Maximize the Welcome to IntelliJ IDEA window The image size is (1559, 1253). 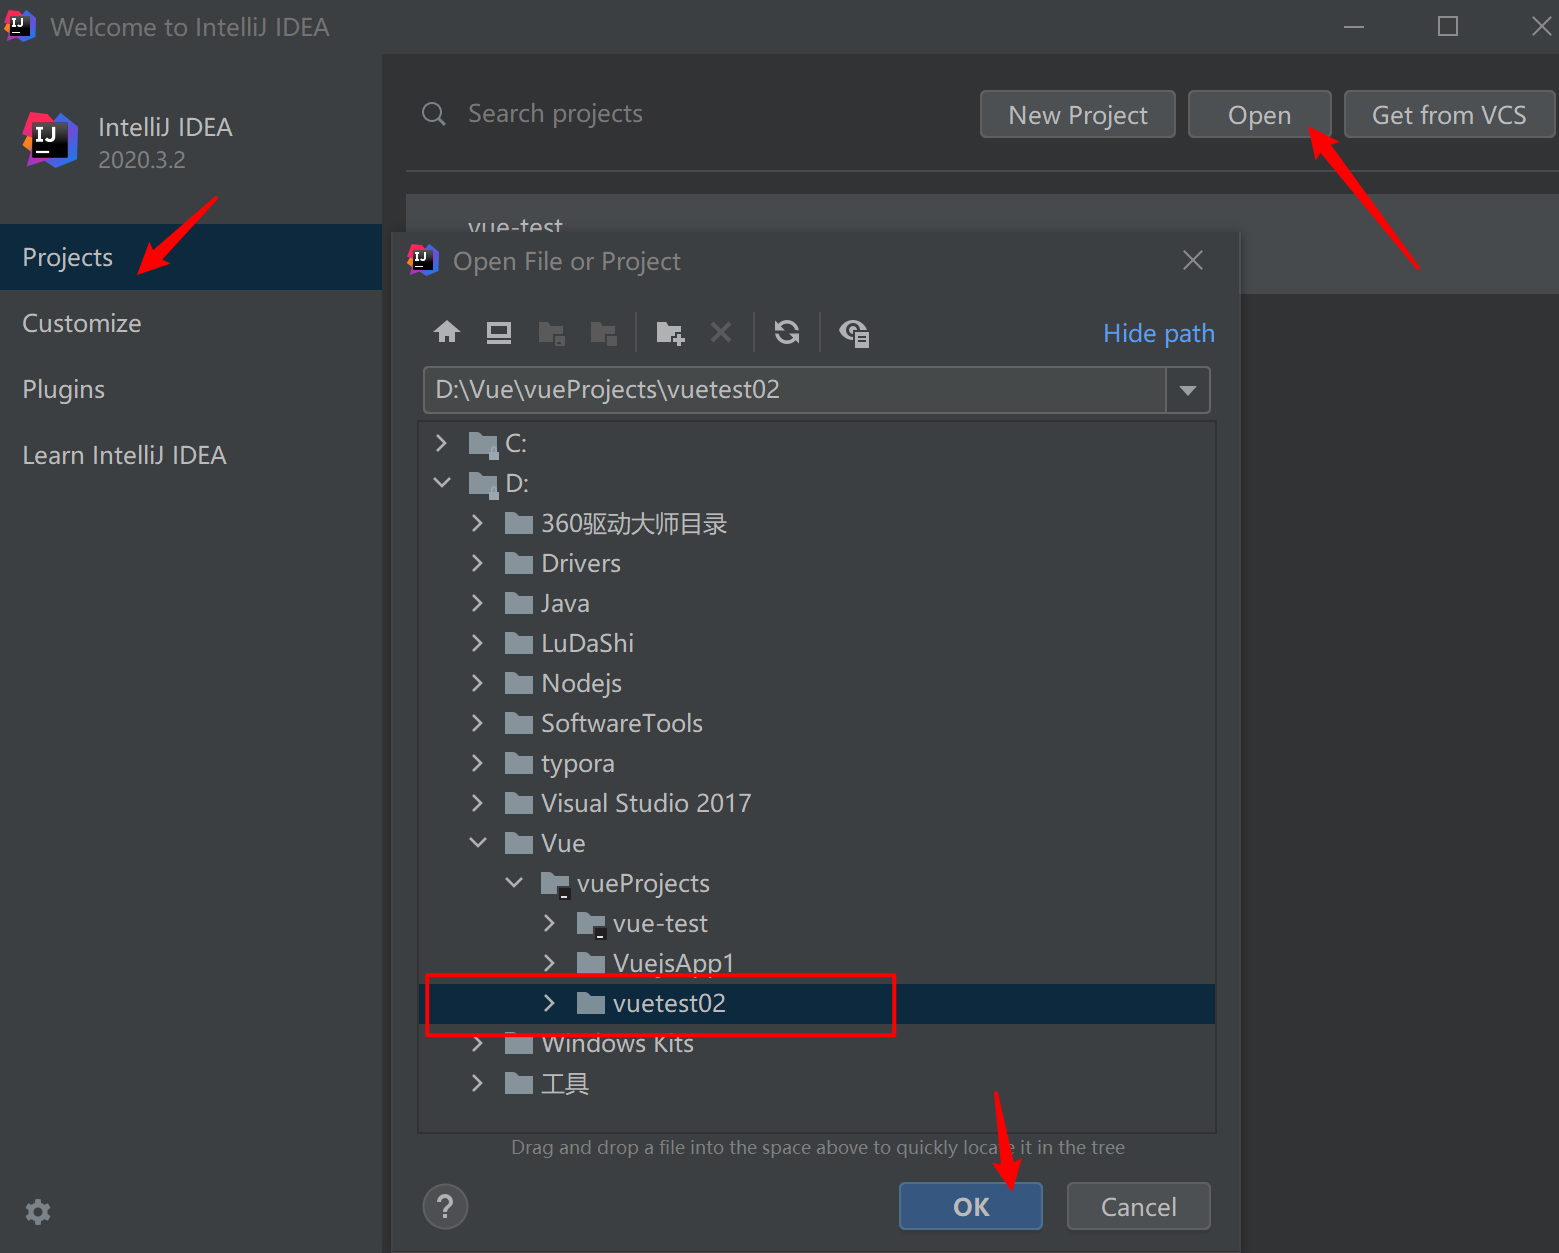[x=1447, y=26]
